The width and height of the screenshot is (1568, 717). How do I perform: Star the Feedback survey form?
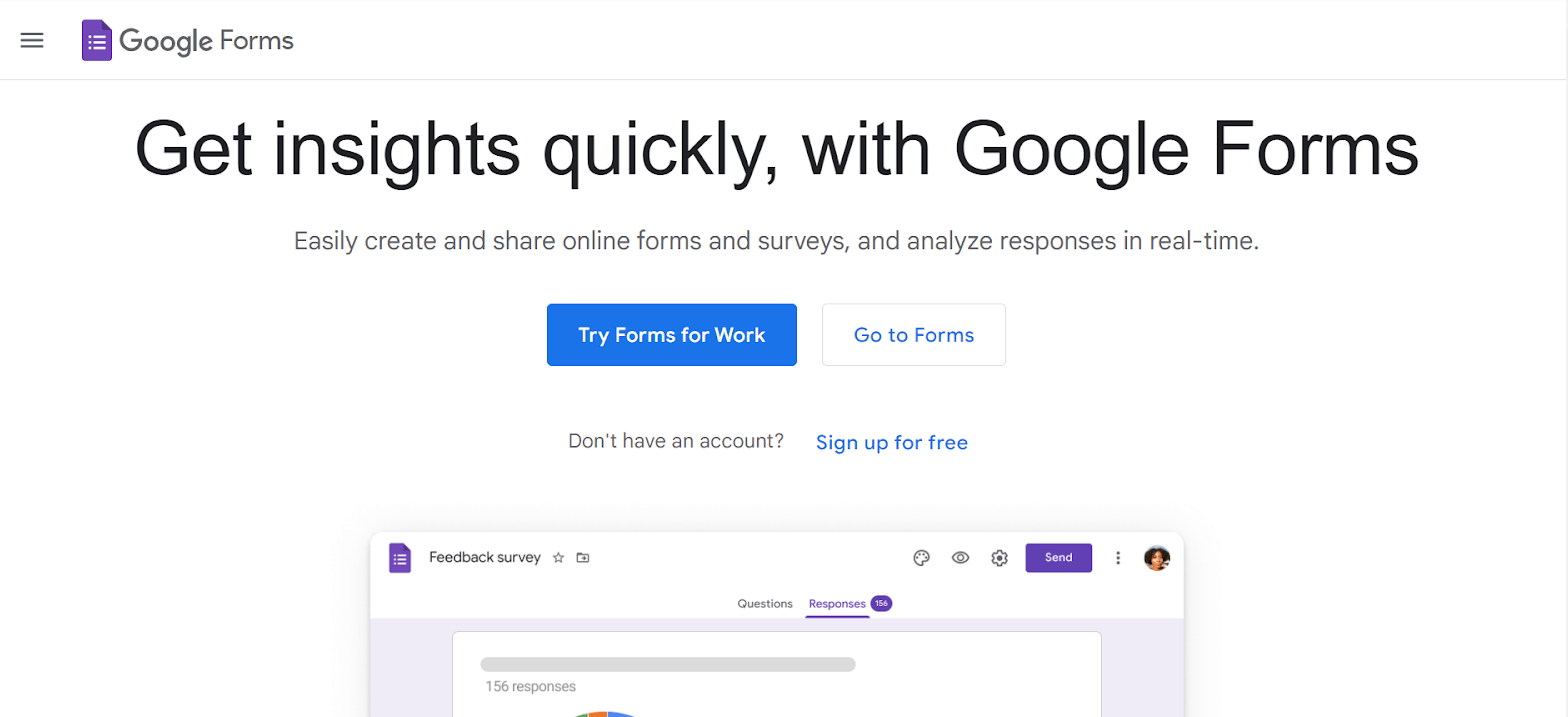pyautogui.click(x=559, y=558)
